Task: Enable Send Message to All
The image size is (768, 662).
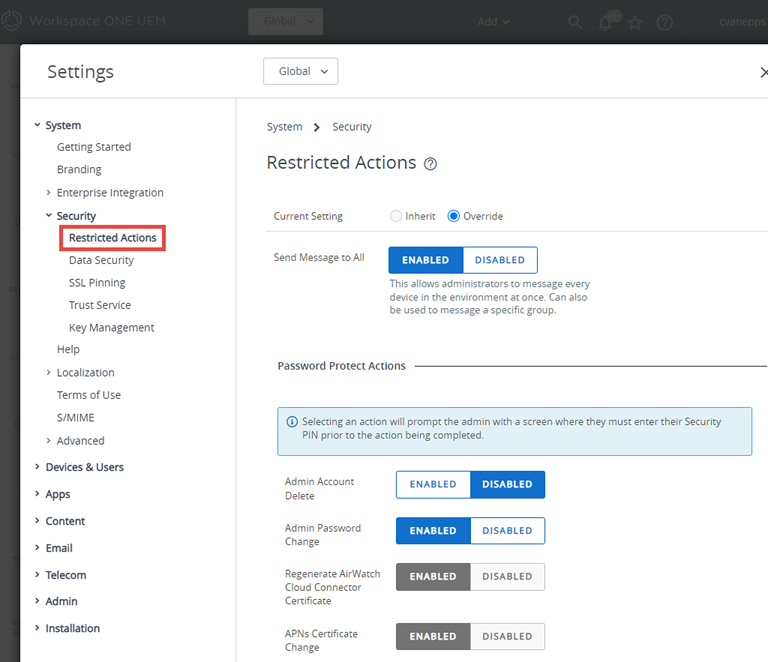Action: [x=426, y=260]
